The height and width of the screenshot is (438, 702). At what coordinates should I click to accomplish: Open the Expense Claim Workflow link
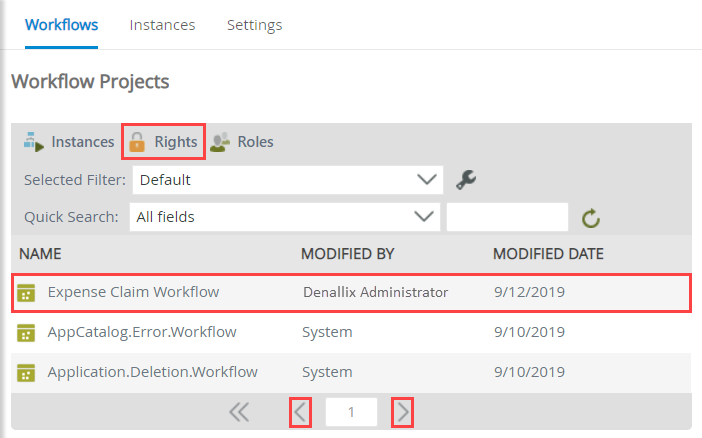133,292
